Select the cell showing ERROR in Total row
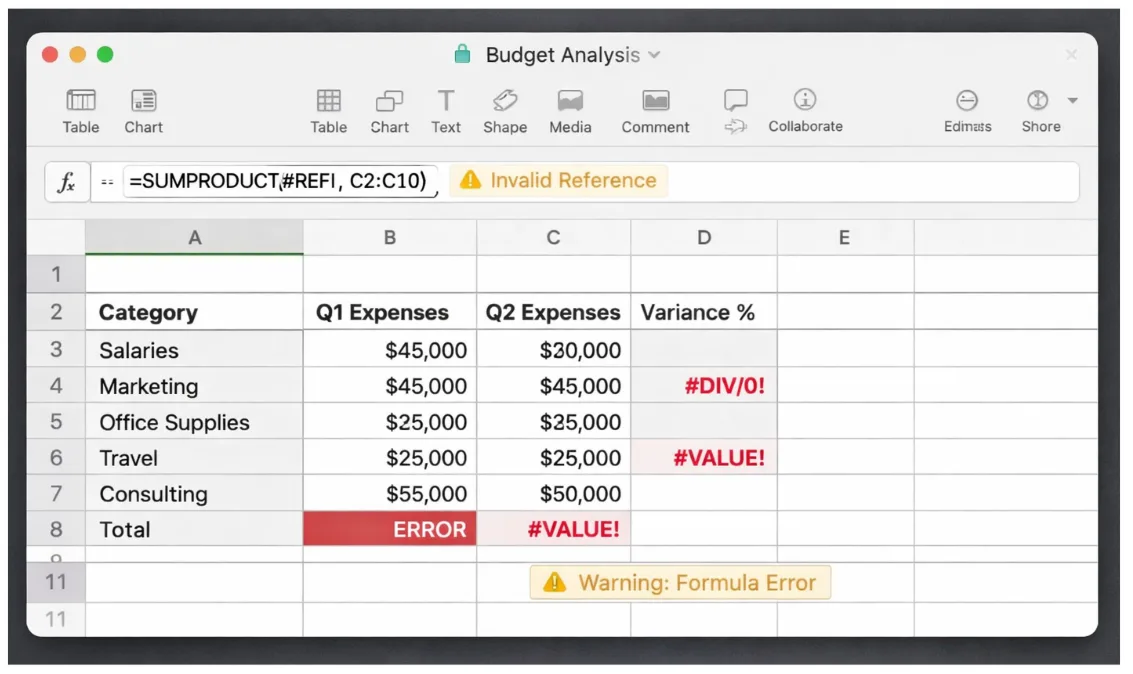The width and height of the screenshot is (1133, 674). (x=388, y=529)
